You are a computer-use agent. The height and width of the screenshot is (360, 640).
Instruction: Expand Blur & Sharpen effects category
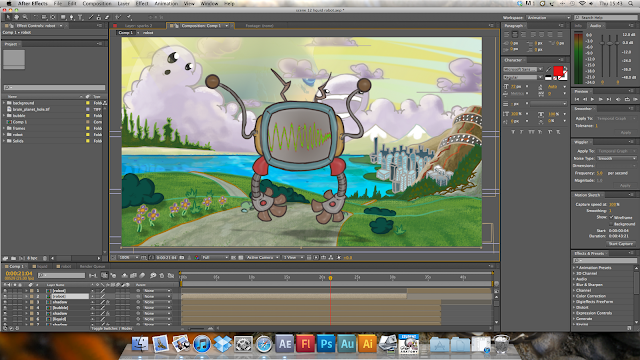(574, 285)
